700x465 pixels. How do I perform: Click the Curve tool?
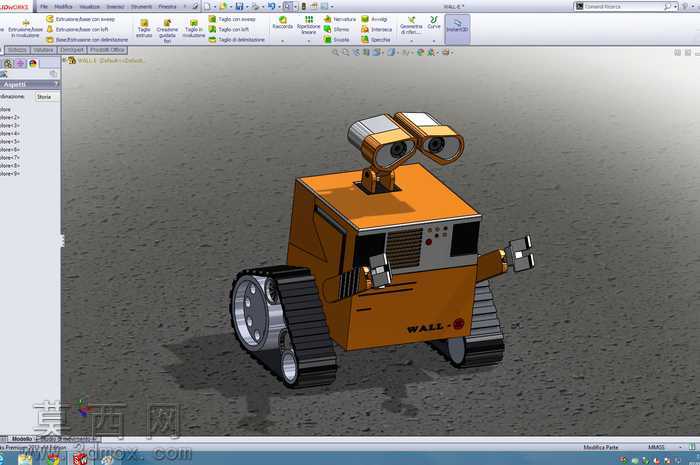433,23
